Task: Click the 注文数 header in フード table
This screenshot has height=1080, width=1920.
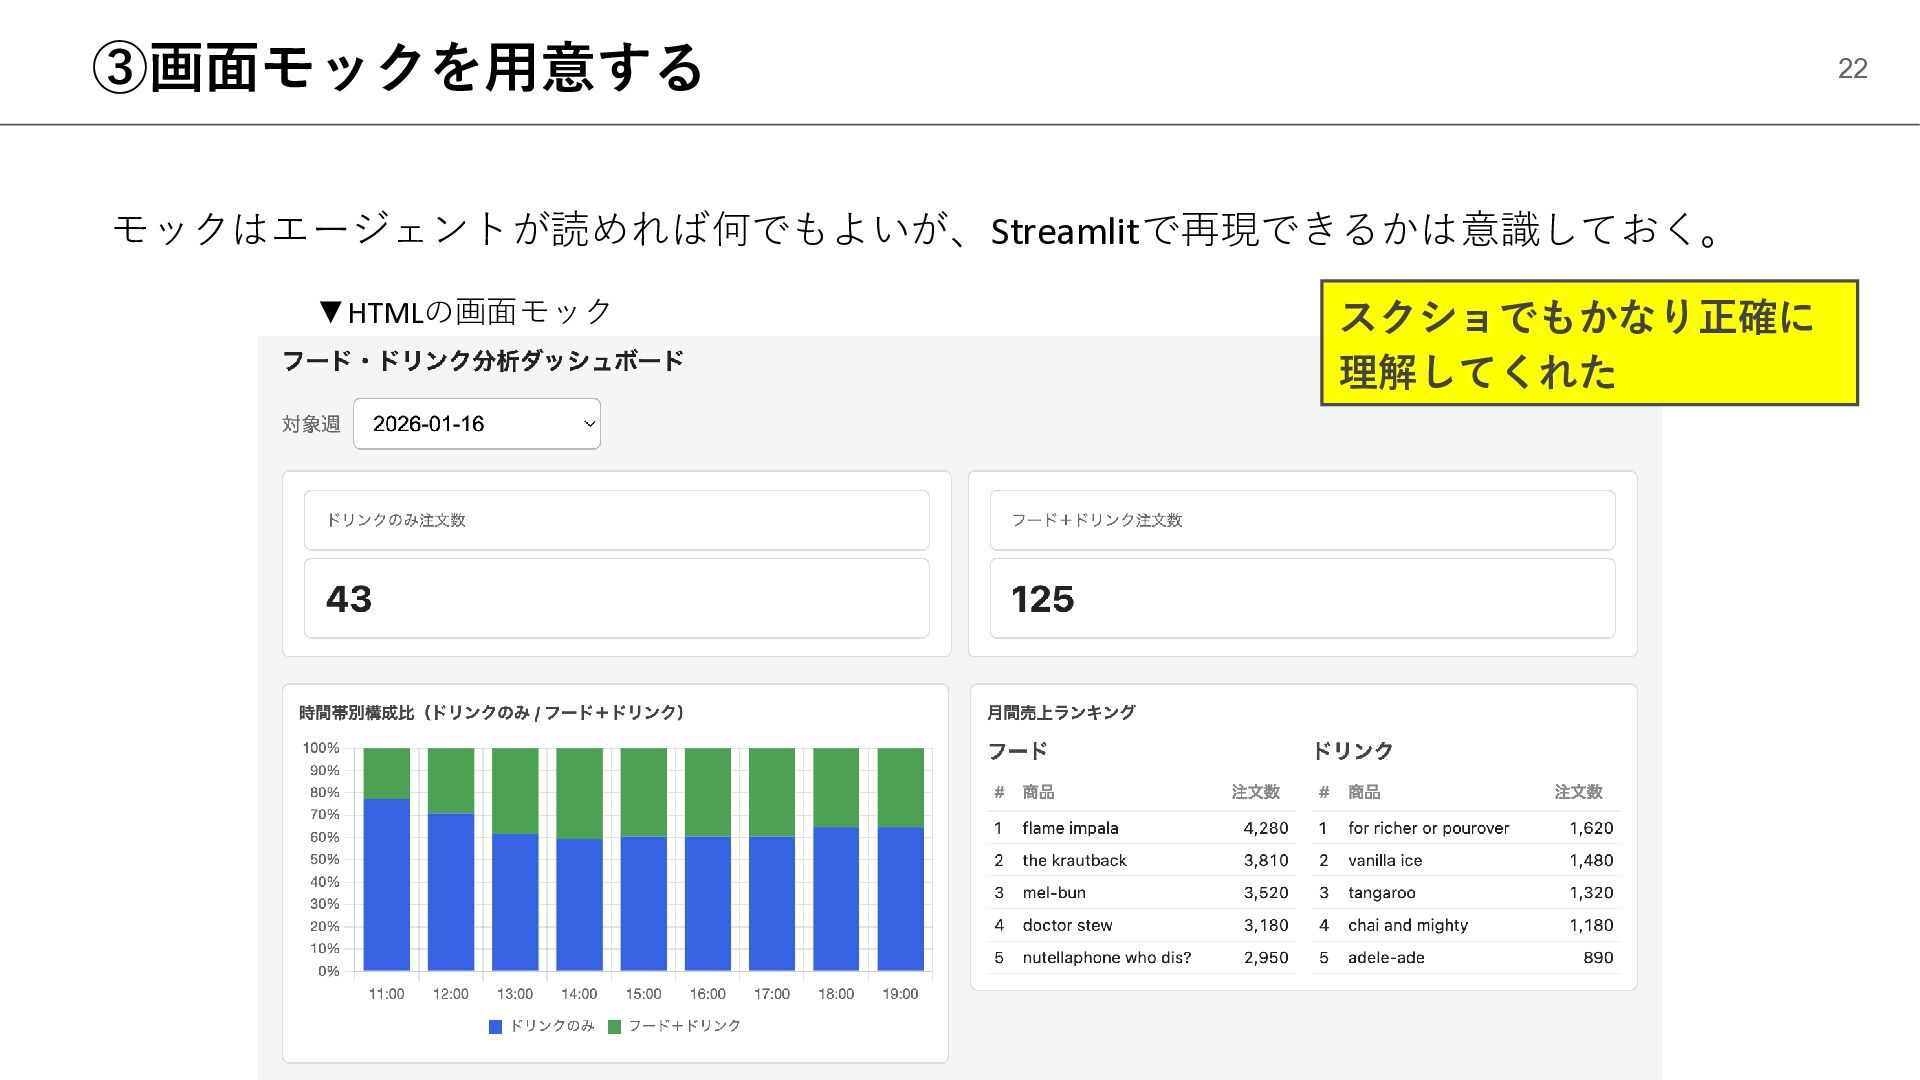Action: click(x=1255, y=792)
